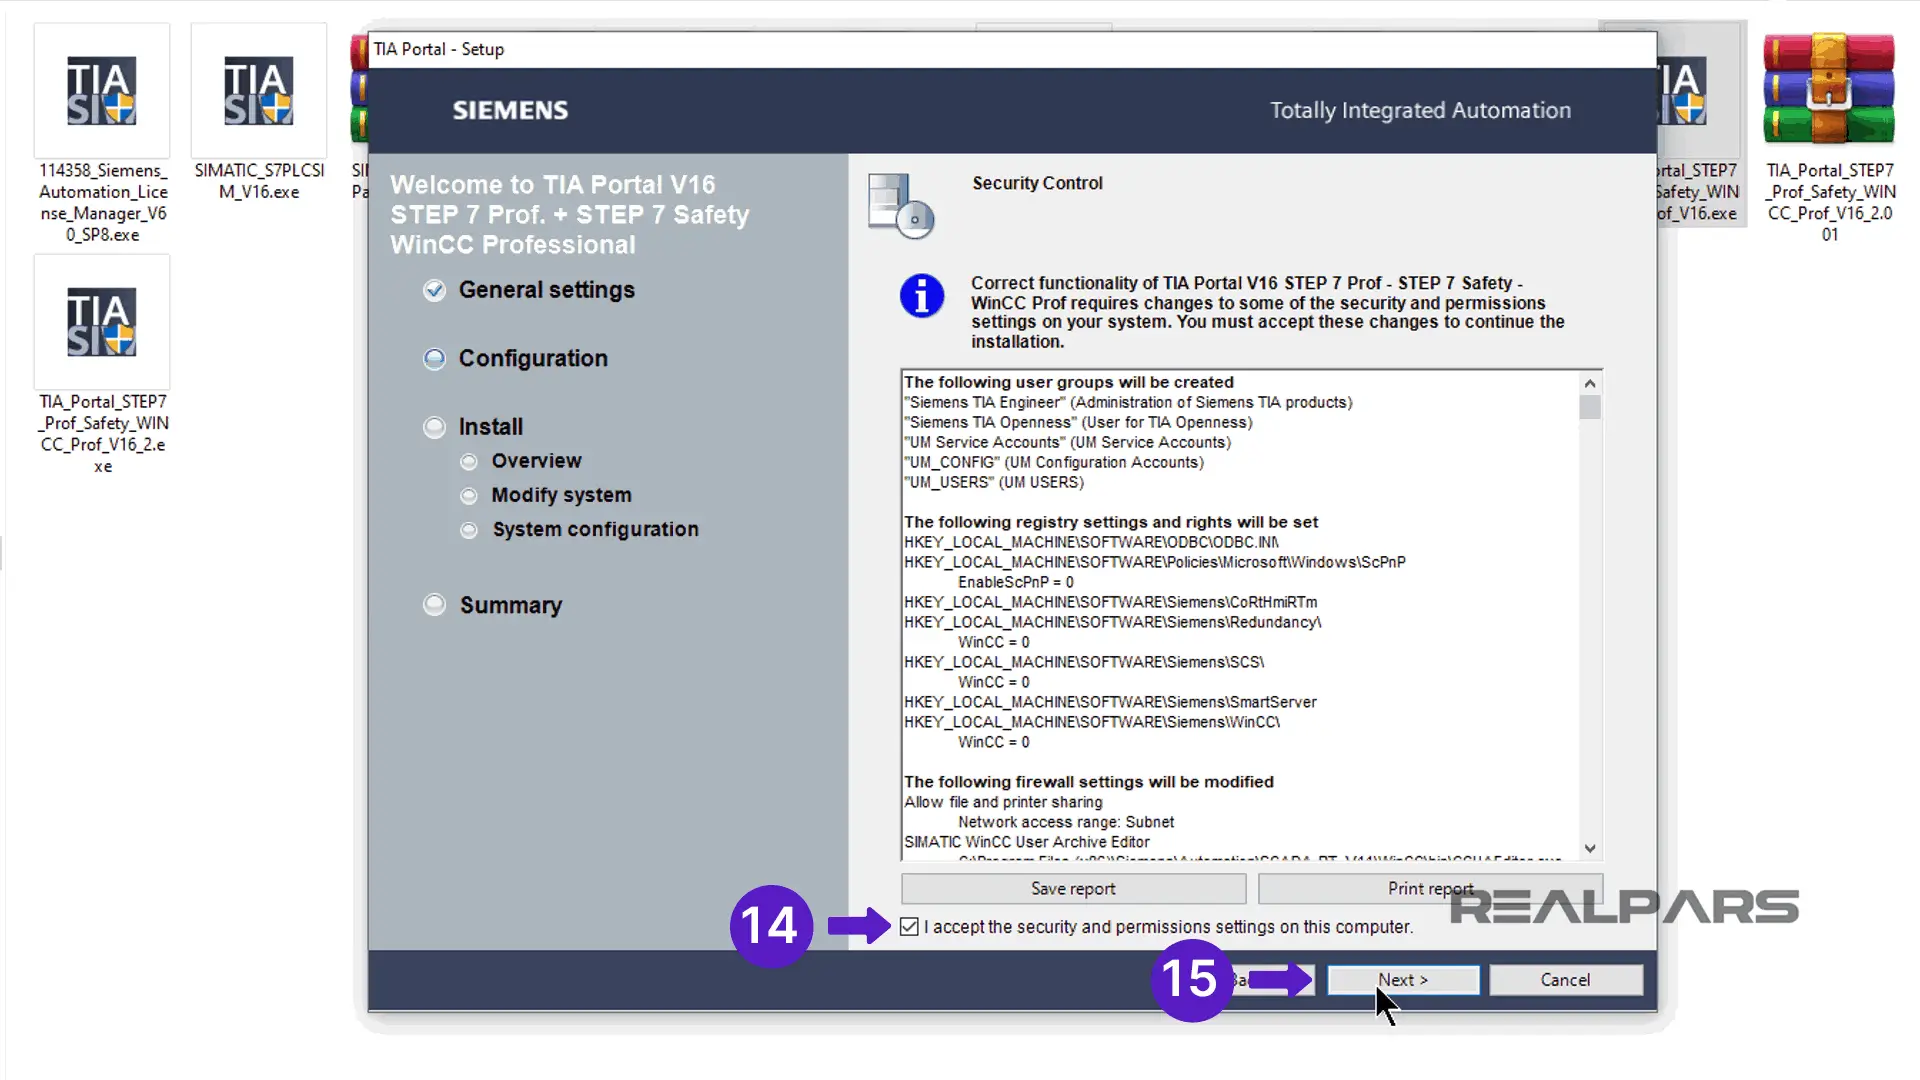Launch the SIMATIC_S7PLCSIM_V16 installer icon
The height and width of the screenshot is (1080, 1920).
[258, 90]
